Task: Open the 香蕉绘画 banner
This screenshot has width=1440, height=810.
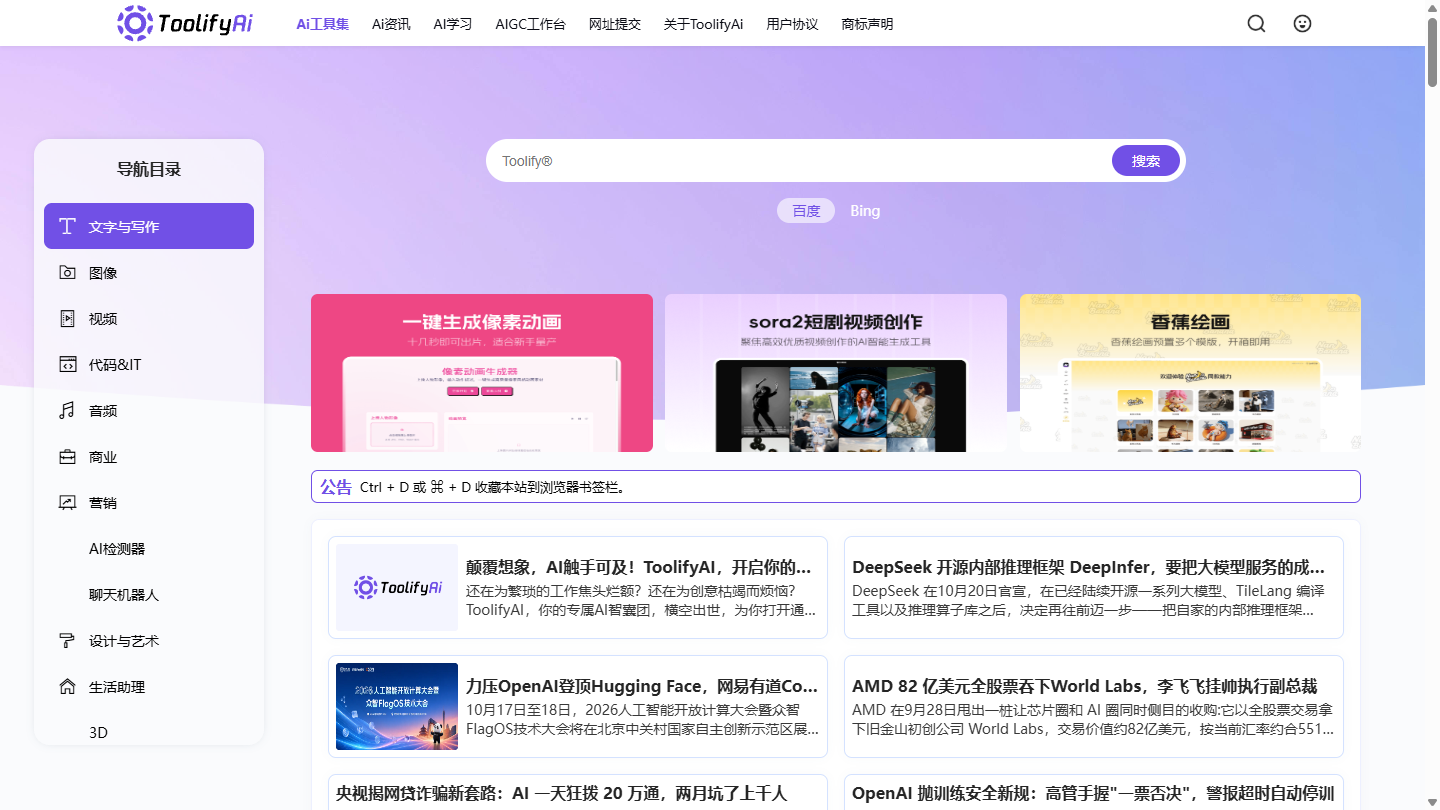Action: [1190, 373]
